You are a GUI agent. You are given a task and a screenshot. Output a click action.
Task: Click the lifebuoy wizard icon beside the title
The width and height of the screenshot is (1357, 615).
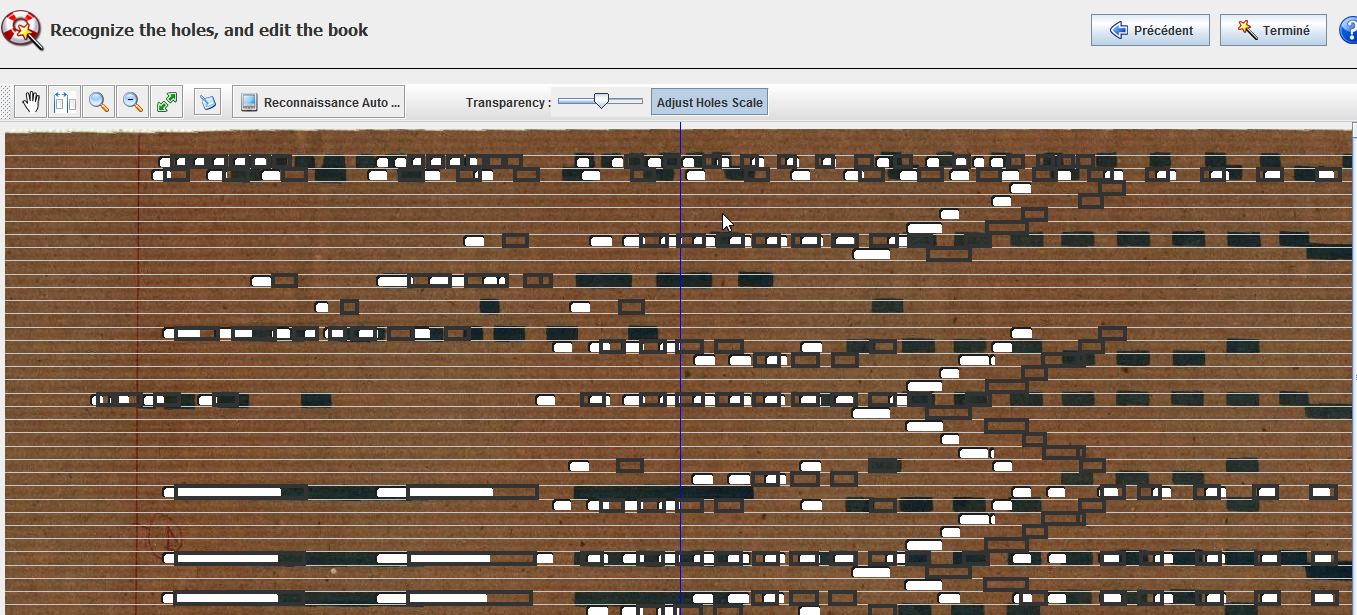(x=22, y=30)
